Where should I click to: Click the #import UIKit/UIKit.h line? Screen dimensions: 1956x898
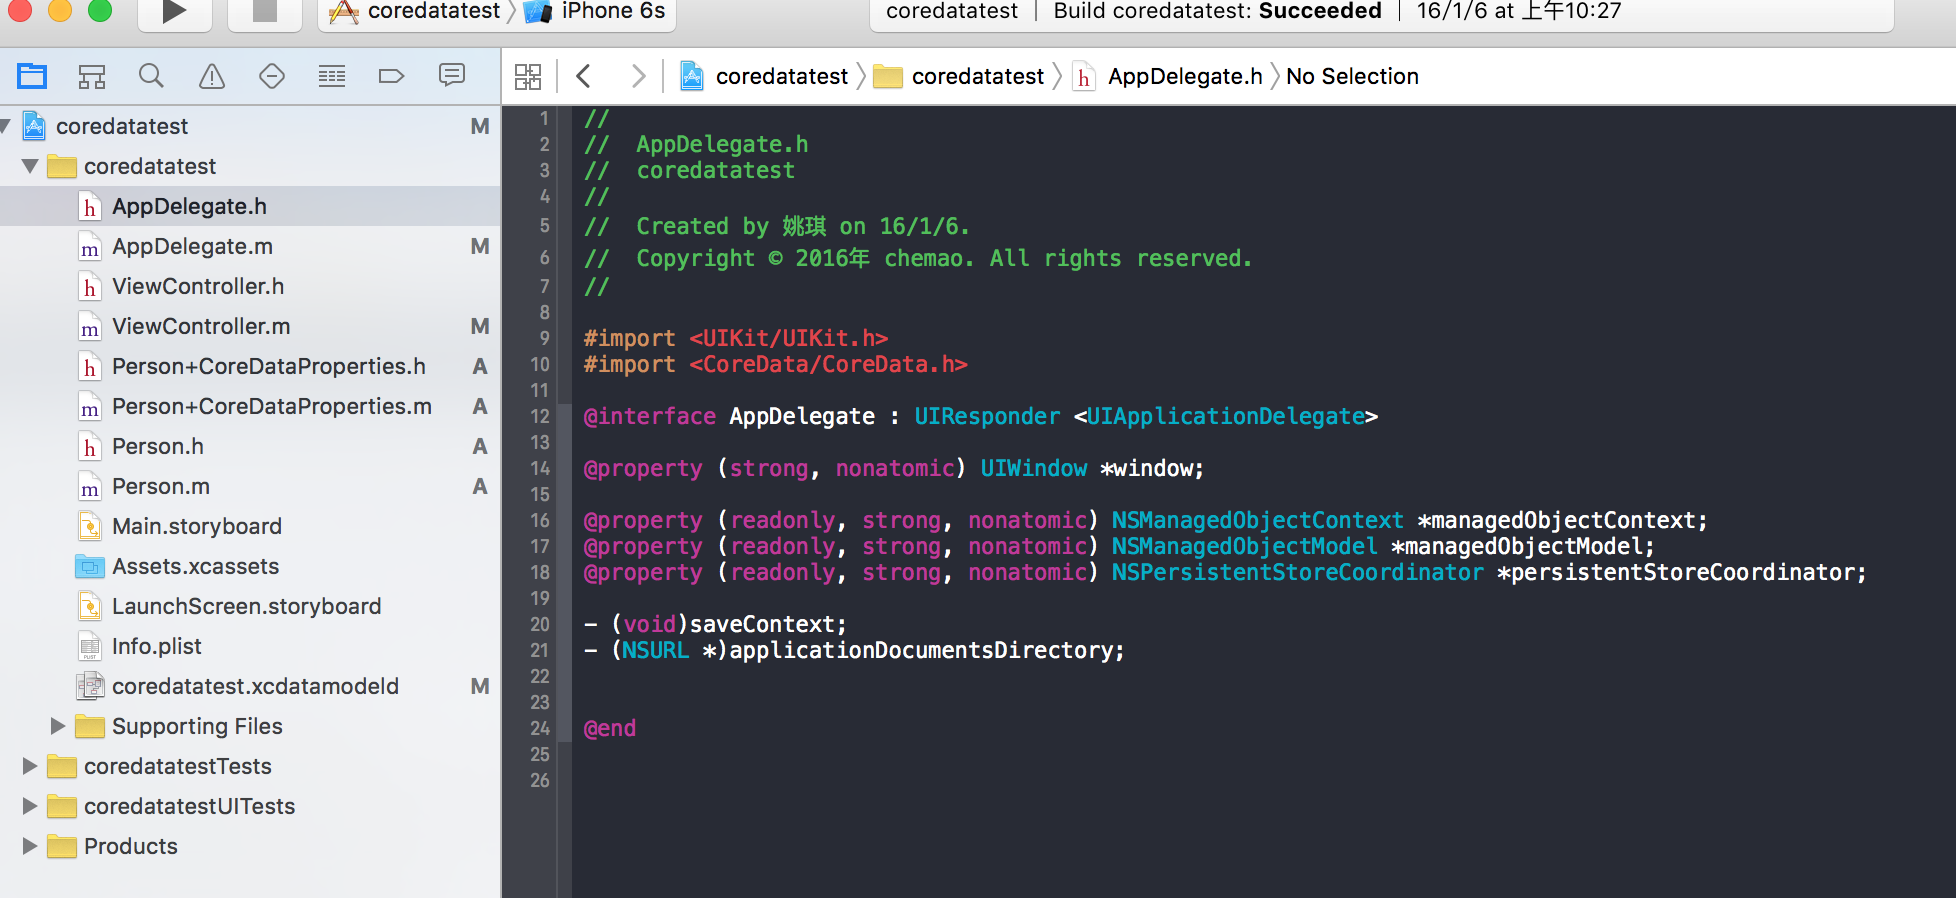click(735, 338)
